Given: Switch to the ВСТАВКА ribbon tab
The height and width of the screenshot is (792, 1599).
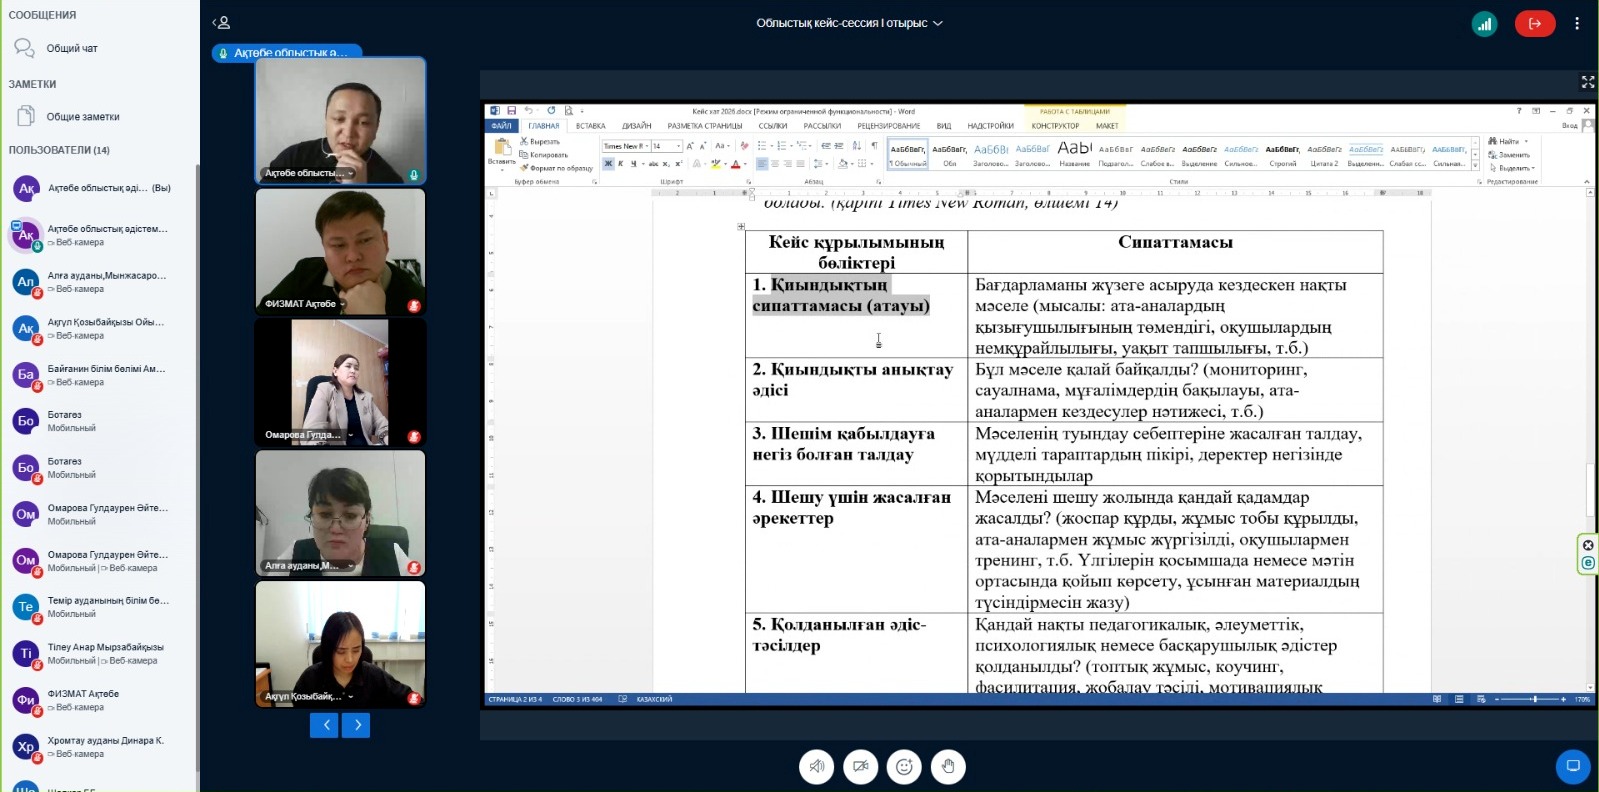Looking at the screenshot, I should tap(590, 126).
